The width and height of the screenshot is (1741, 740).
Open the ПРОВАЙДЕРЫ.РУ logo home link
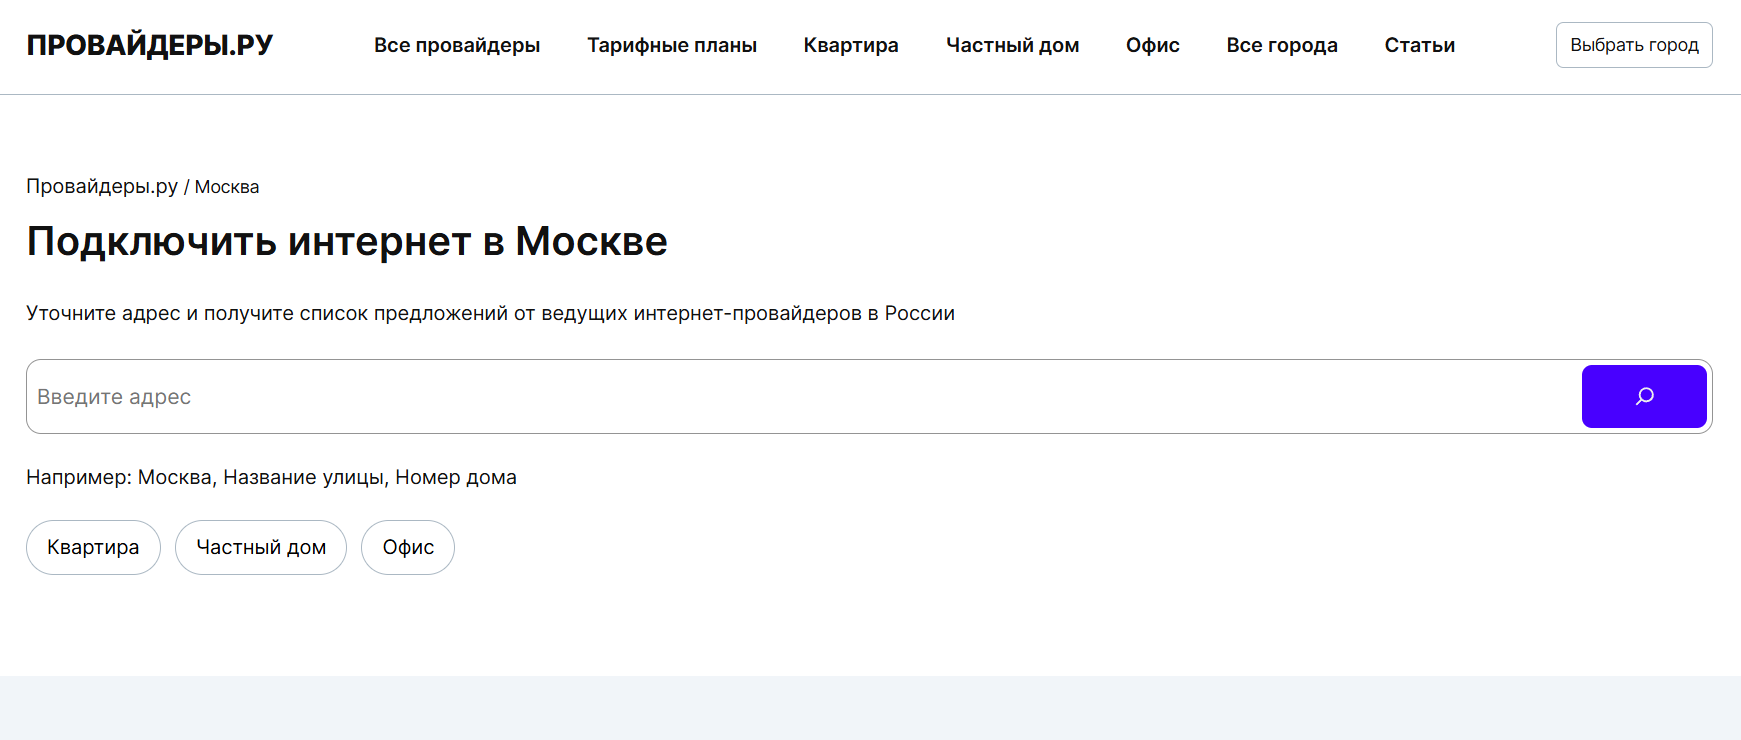pos(150,45)
